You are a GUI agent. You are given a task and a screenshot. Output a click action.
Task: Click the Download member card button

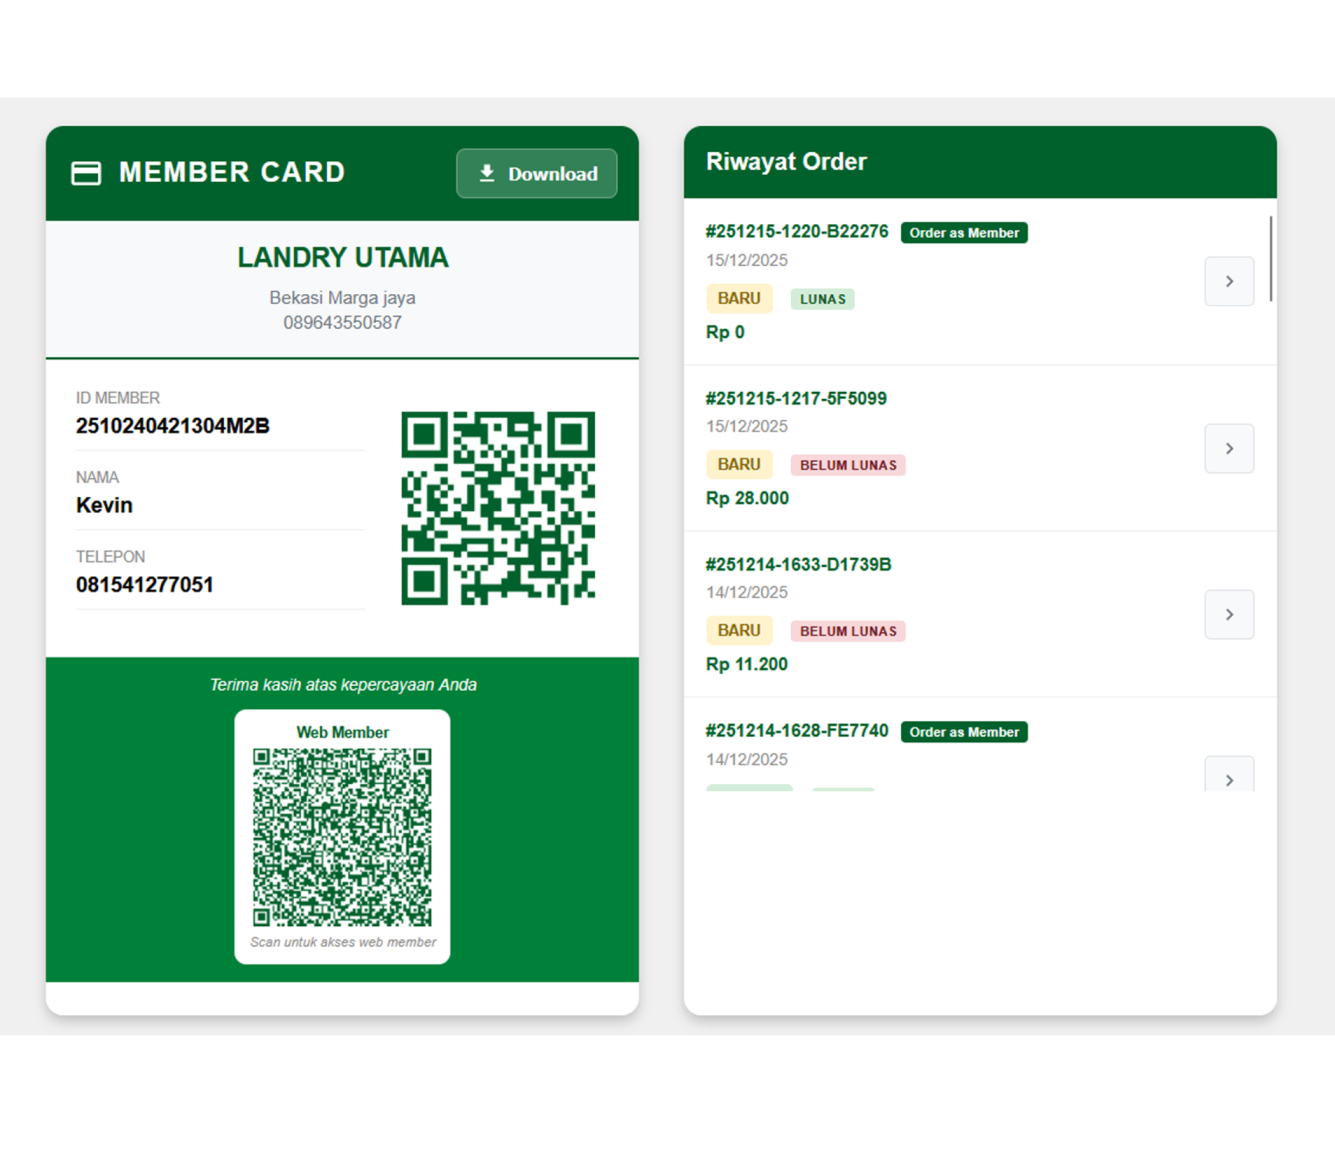click(537, 174)
